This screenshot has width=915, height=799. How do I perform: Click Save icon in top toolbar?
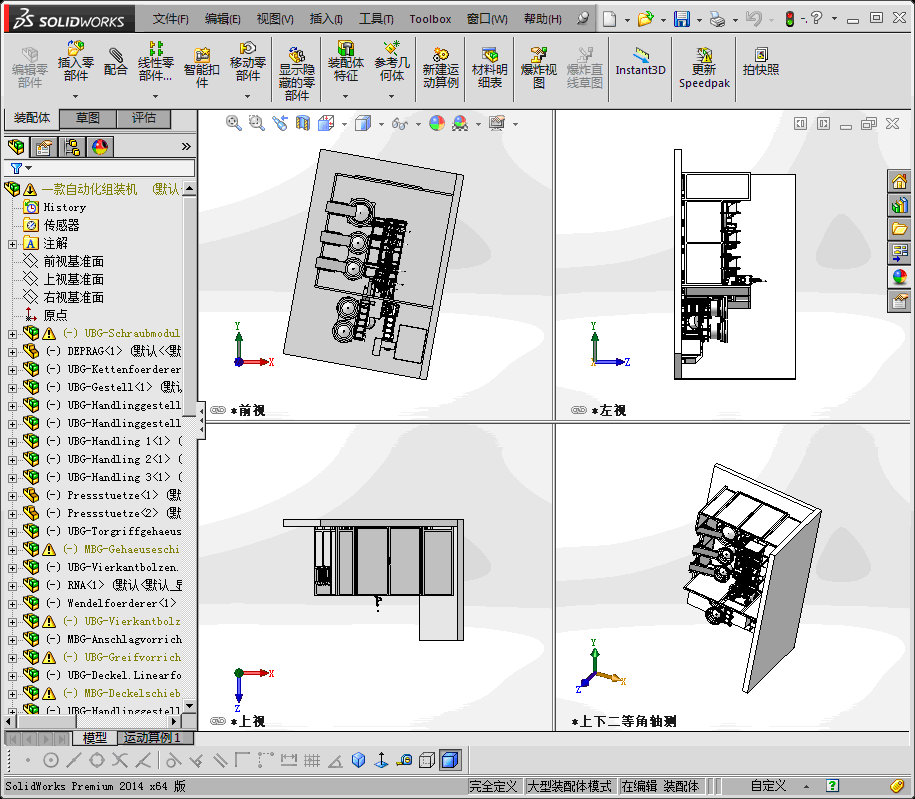682,19
